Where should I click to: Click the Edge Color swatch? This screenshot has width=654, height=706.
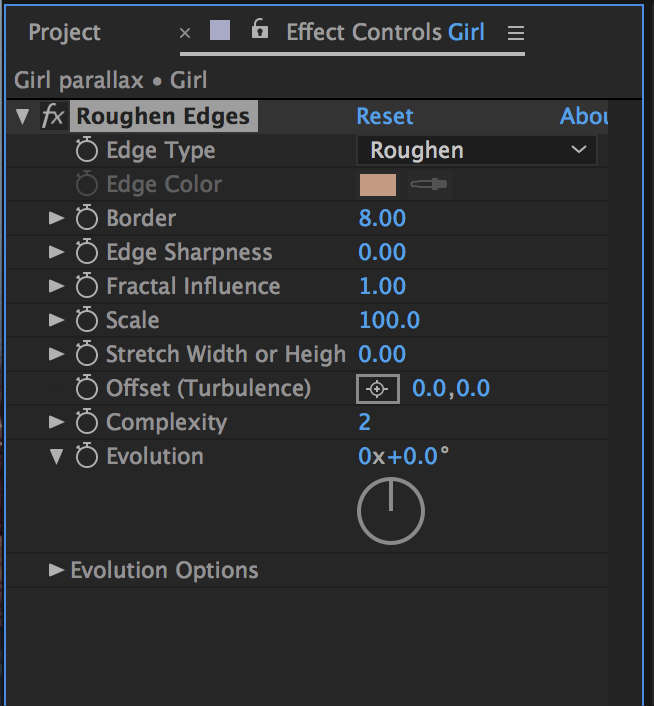click(x=378, y=185)
